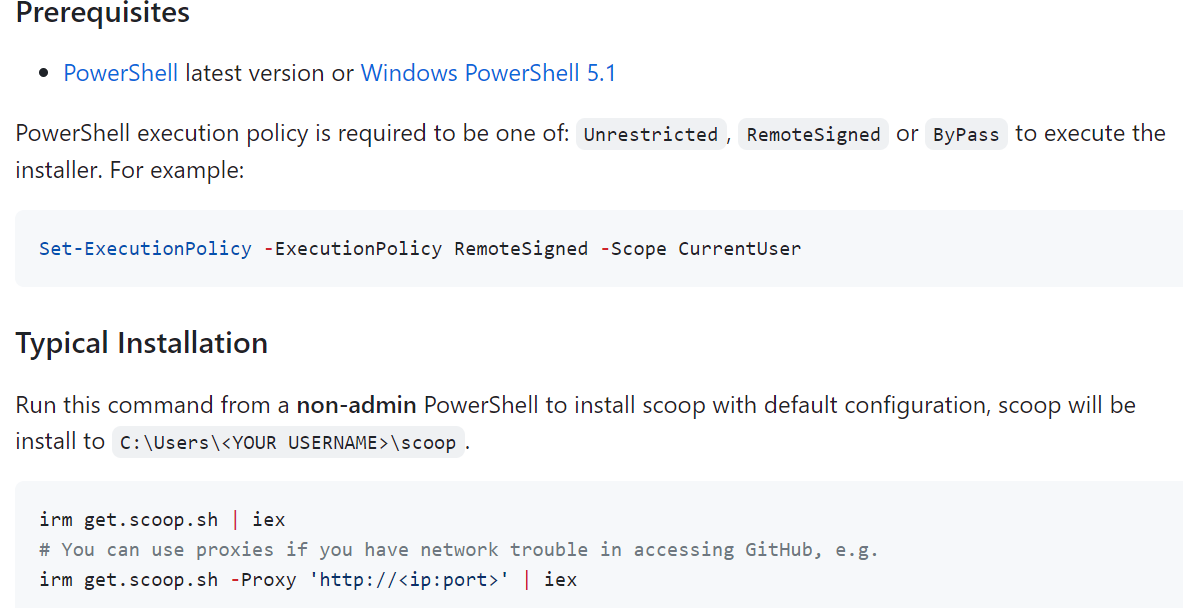The image size is (1183, 608).
Task: Click the Typical Installation heading
Action: [x=141, y=343]
